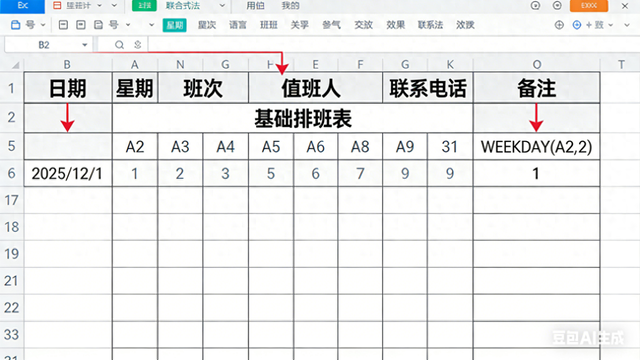Select the highlighted green 星期 ribbon tab
This screenshot has width=640, height=360.
(175, 25)
